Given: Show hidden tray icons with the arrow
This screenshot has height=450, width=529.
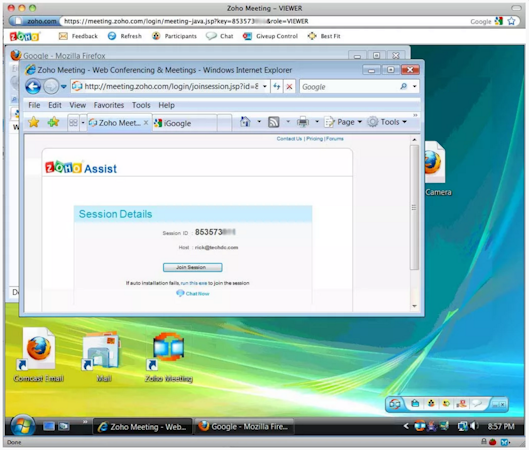Looking at the screenshot, I should tap(407, 426).
